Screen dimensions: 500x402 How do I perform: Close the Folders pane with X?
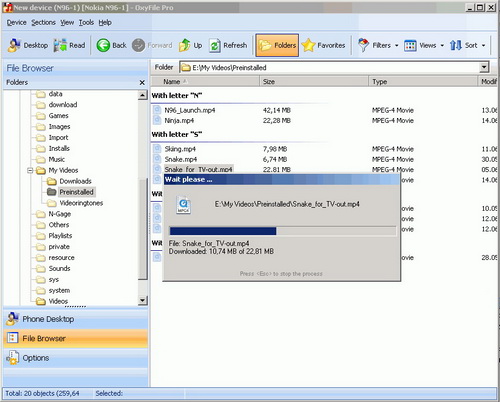click(142, 82)
